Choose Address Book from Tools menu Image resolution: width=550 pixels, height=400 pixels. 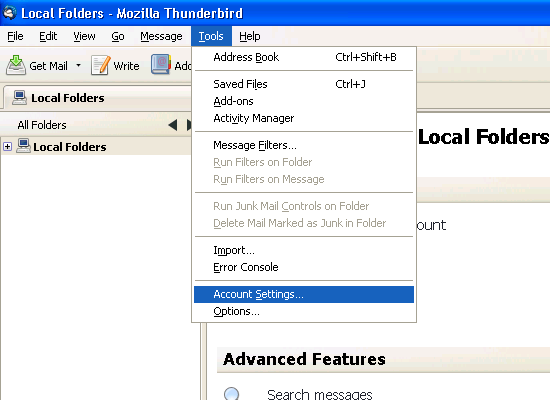(x=304, y=57)
